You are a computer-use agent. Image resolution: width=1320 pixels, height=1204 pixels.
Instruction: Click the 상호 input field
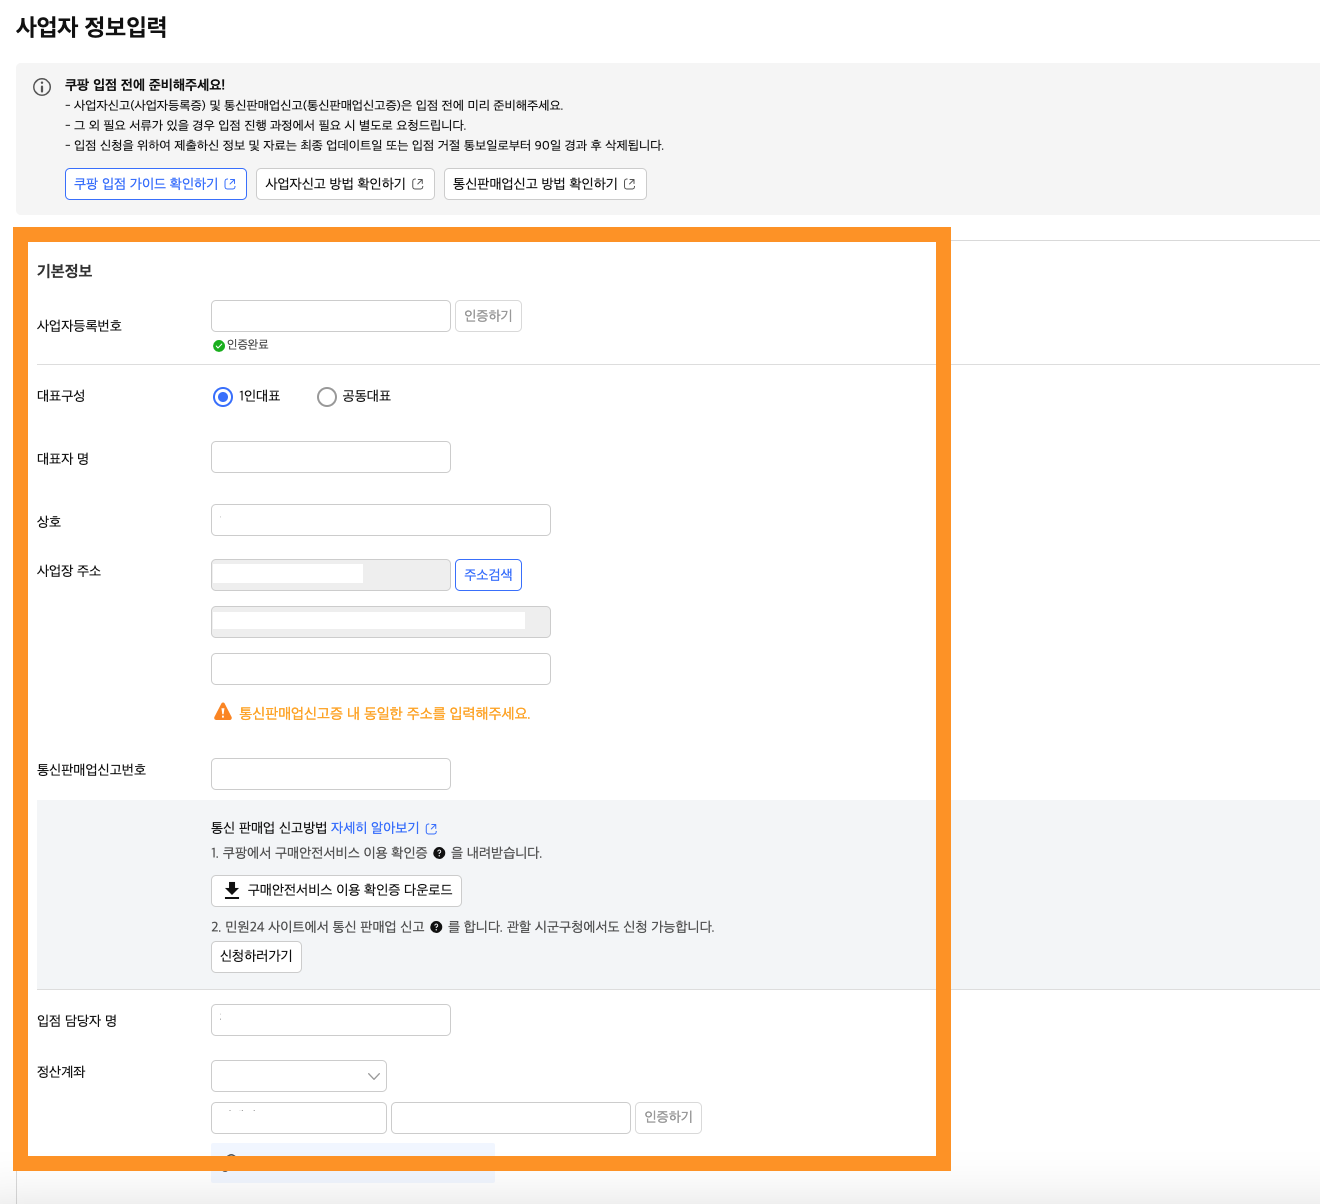(381, 520)
